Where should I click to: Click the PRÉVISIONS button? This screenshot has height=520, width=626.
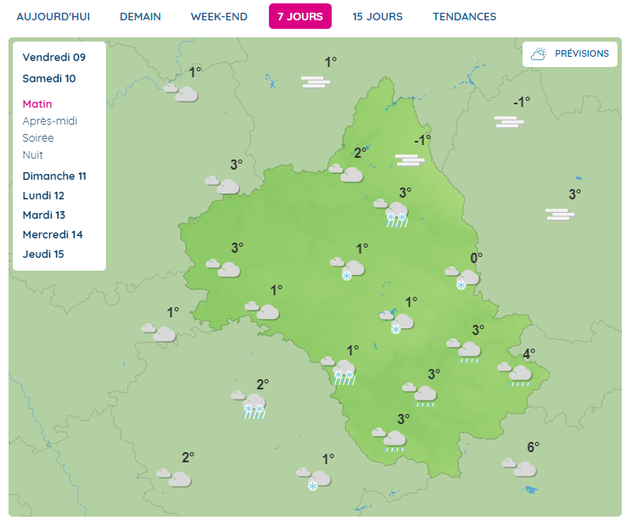click(x=570, y=54)
